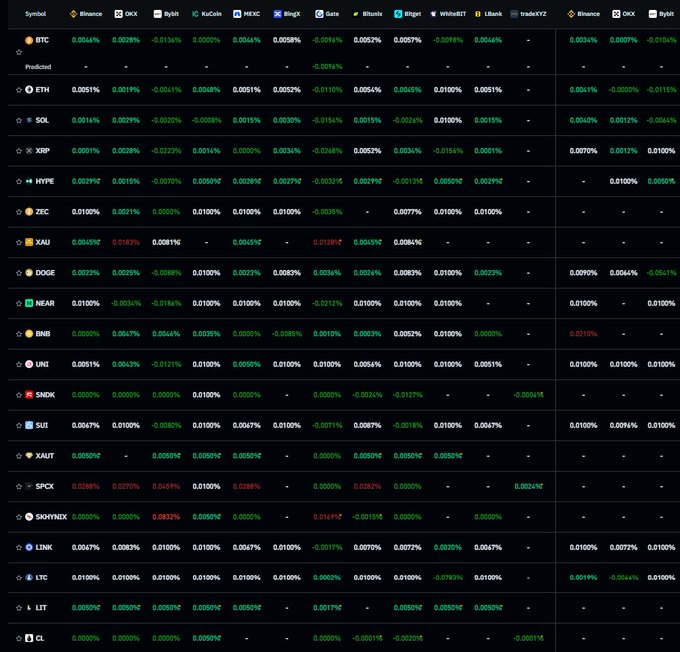Click XRP Gate rate -0.0268%
Image resolution: width=680 pixels, height=652 pixels.
coord(327,151)
